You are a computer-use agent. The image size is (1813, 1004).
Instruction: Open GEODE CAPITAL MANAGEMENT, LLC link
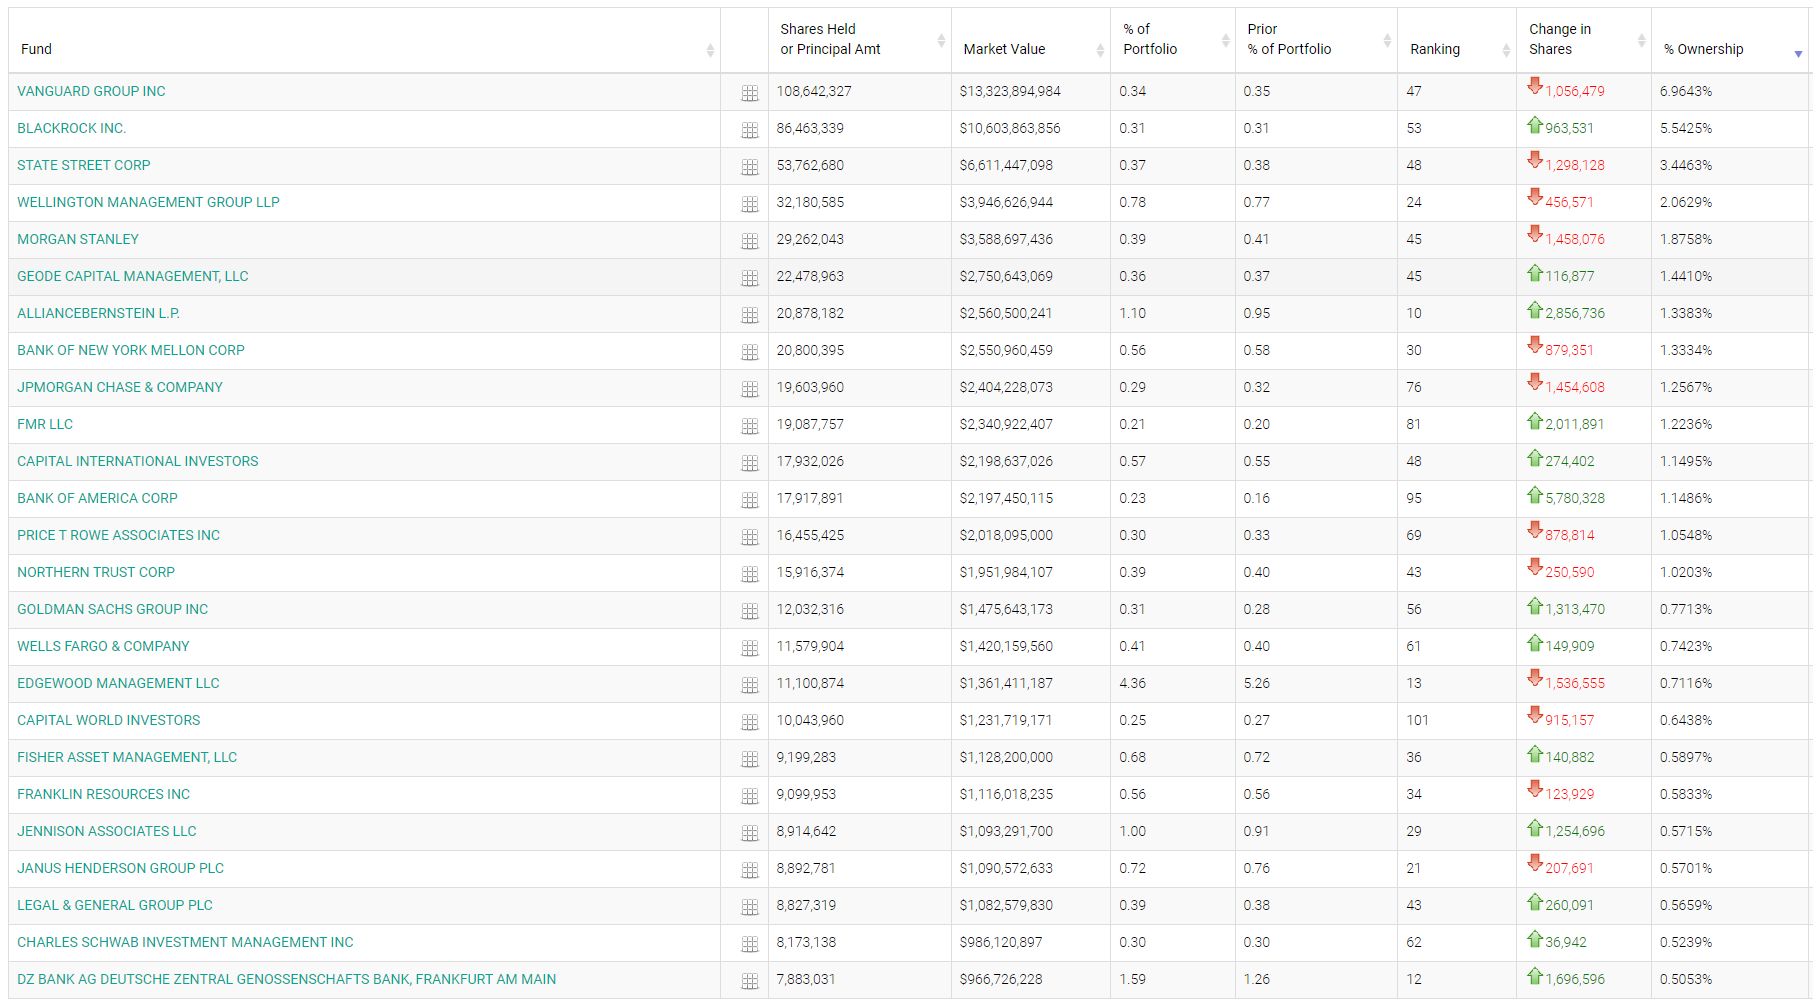click(x=132, y=276)
